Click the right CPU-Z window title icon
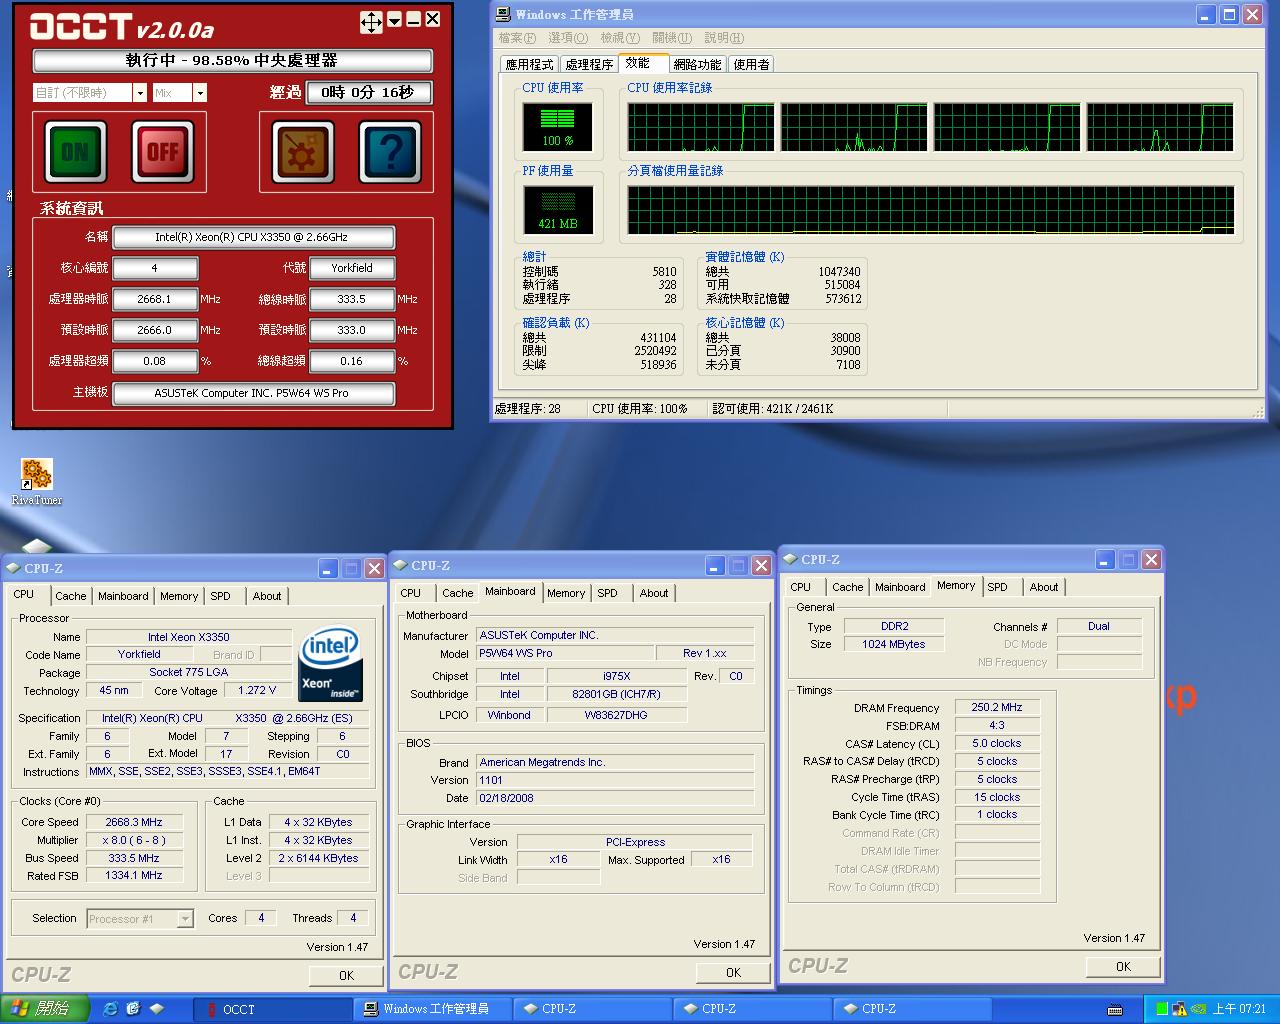 pyautogui.click(x=790, y=559)
